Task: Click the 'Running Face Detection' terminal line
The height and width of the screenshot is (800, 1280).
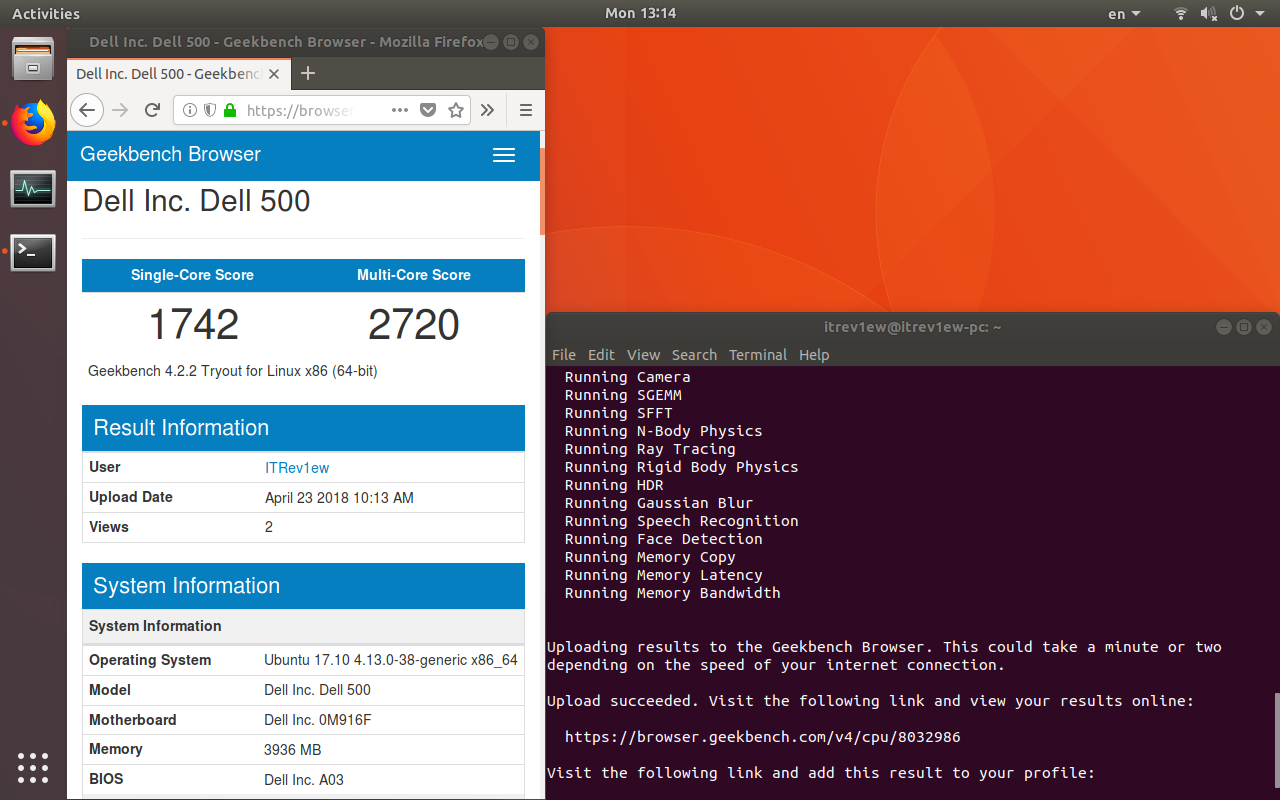Action: point(663,539)
